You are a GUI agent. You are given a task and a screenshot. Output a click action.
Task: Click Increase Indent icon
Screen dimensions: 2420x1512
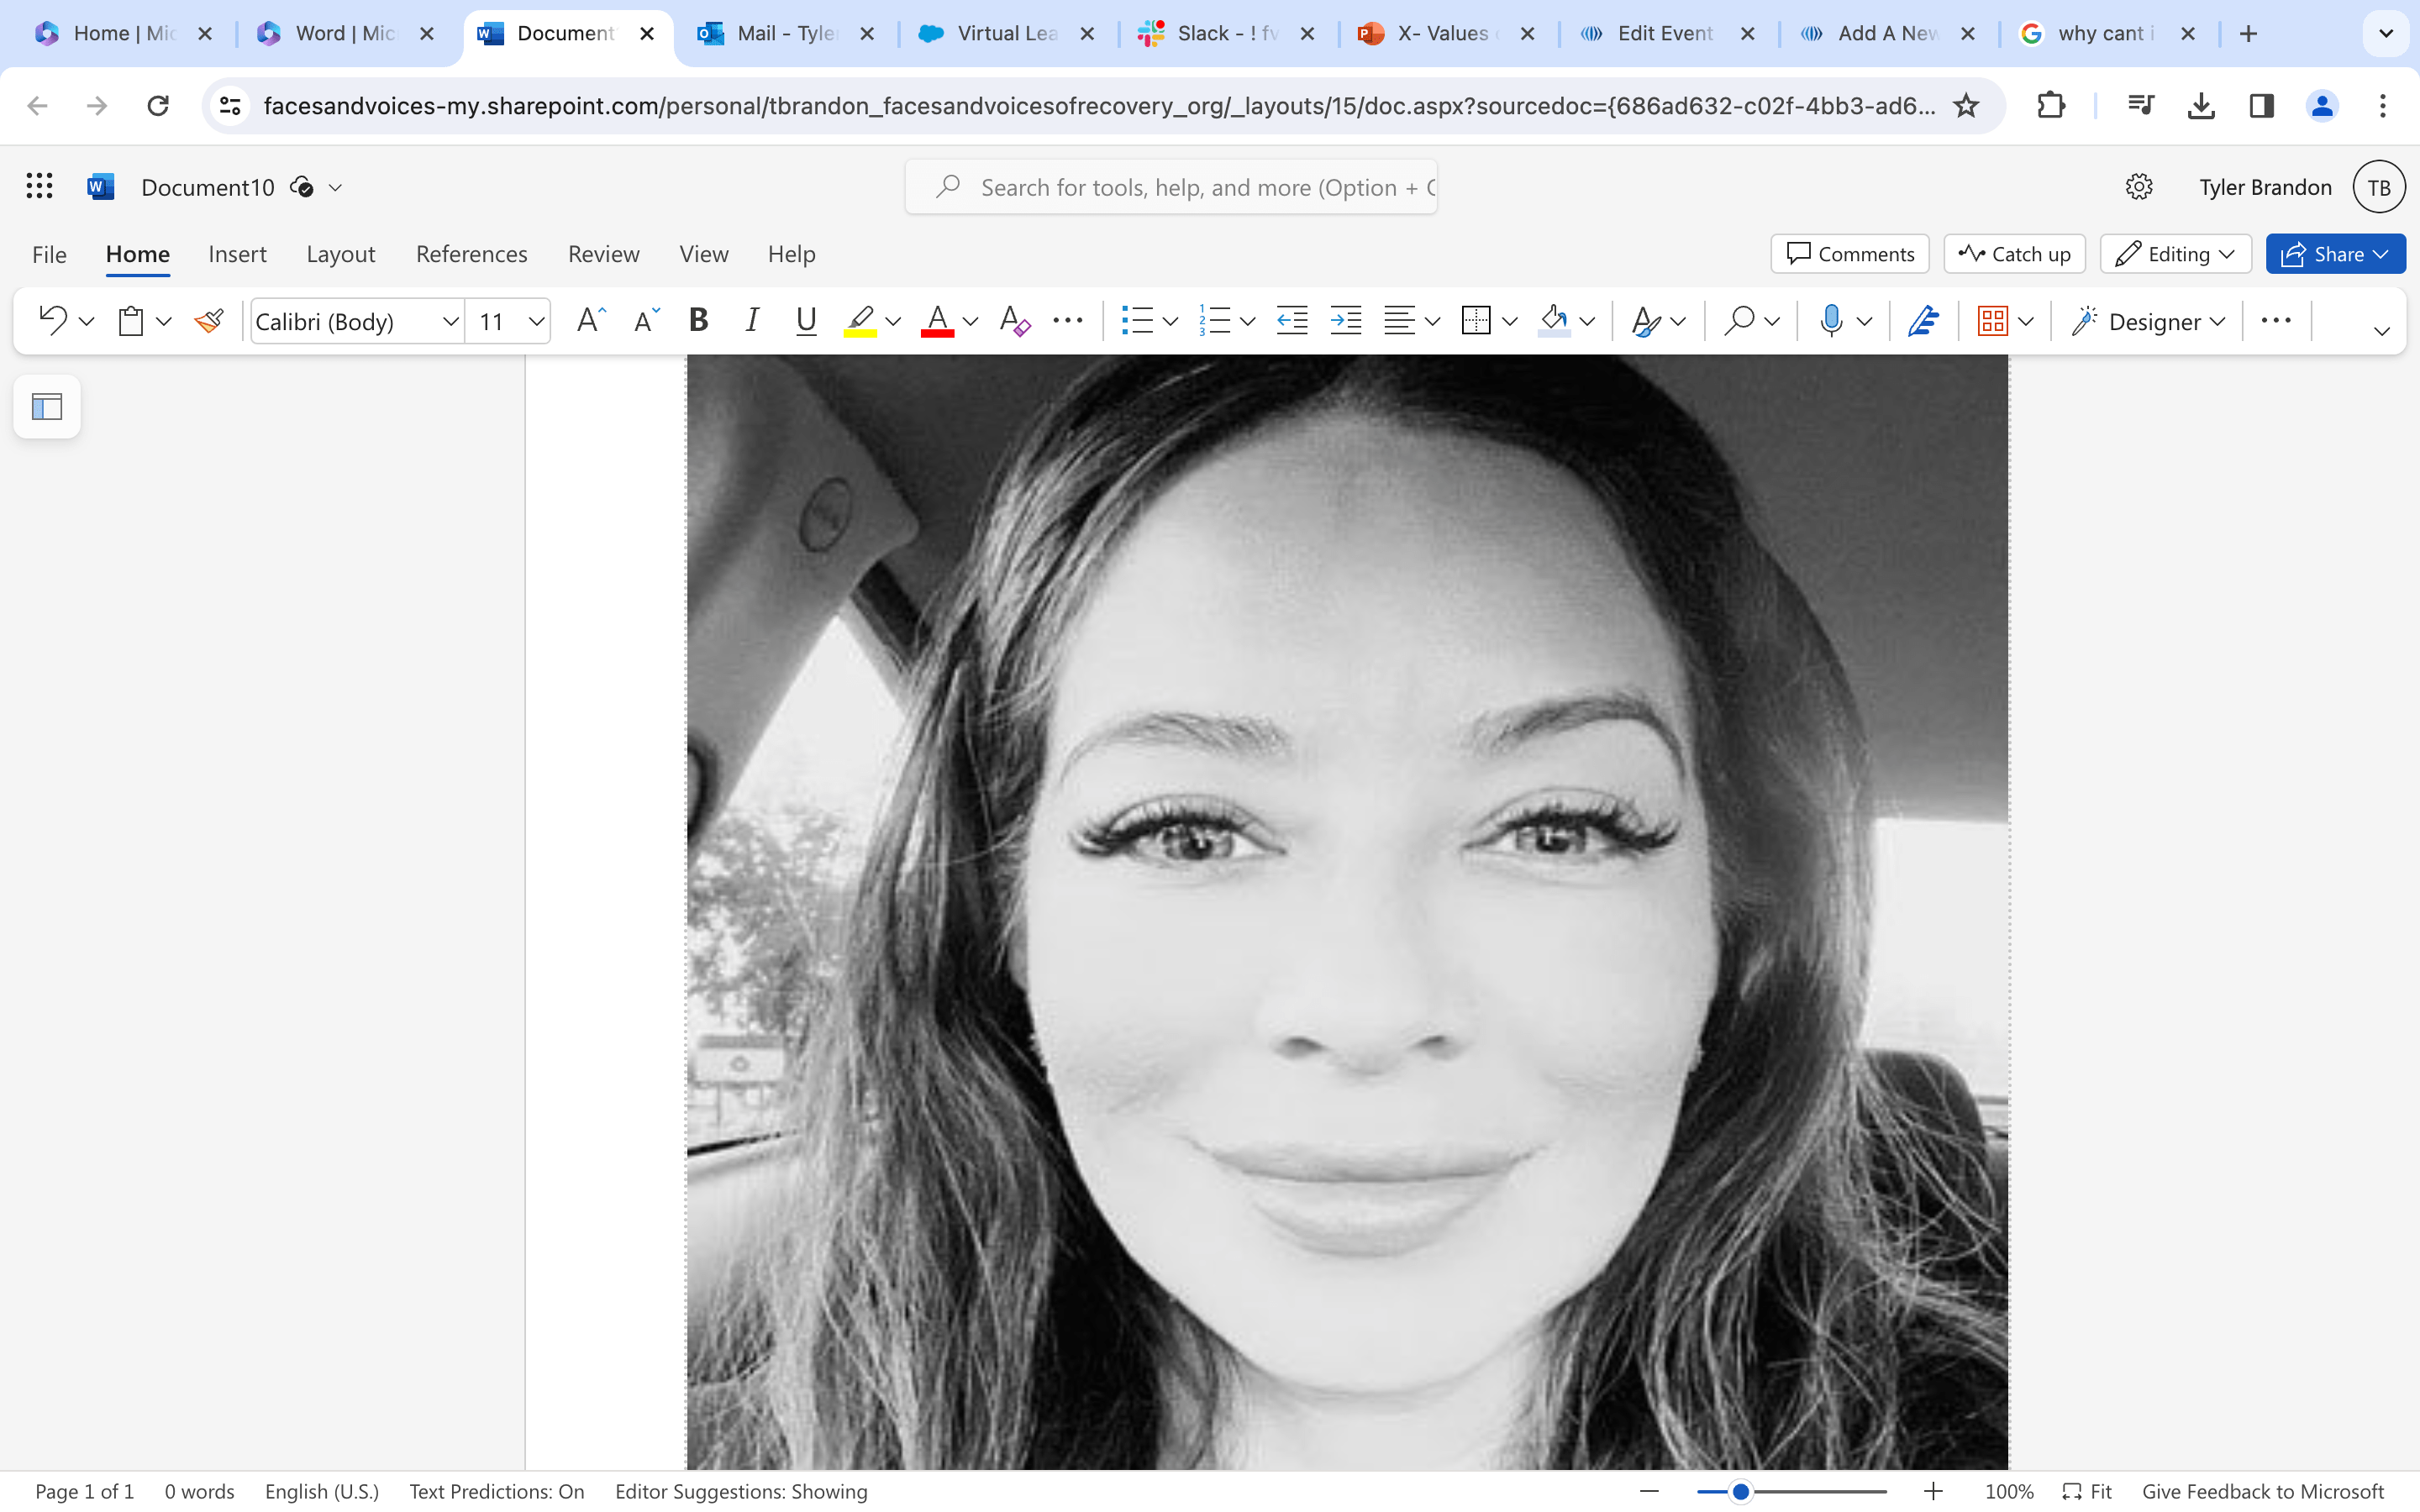[1345, 321]
